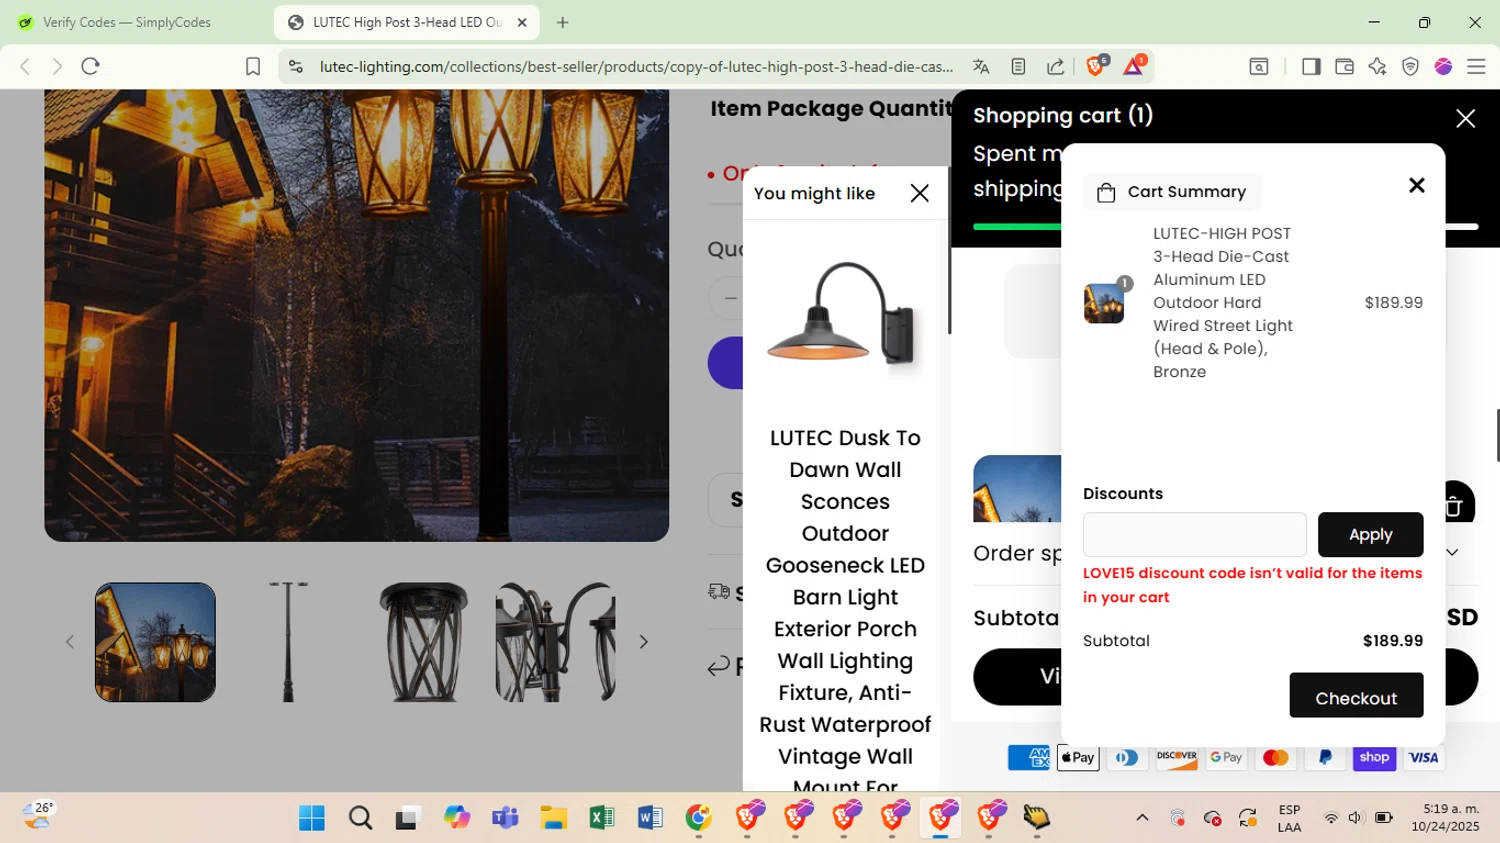Viewport: 1500px width, 843px height.
Task: Select the full lamp post thumbnail
Action: [288, 642]
